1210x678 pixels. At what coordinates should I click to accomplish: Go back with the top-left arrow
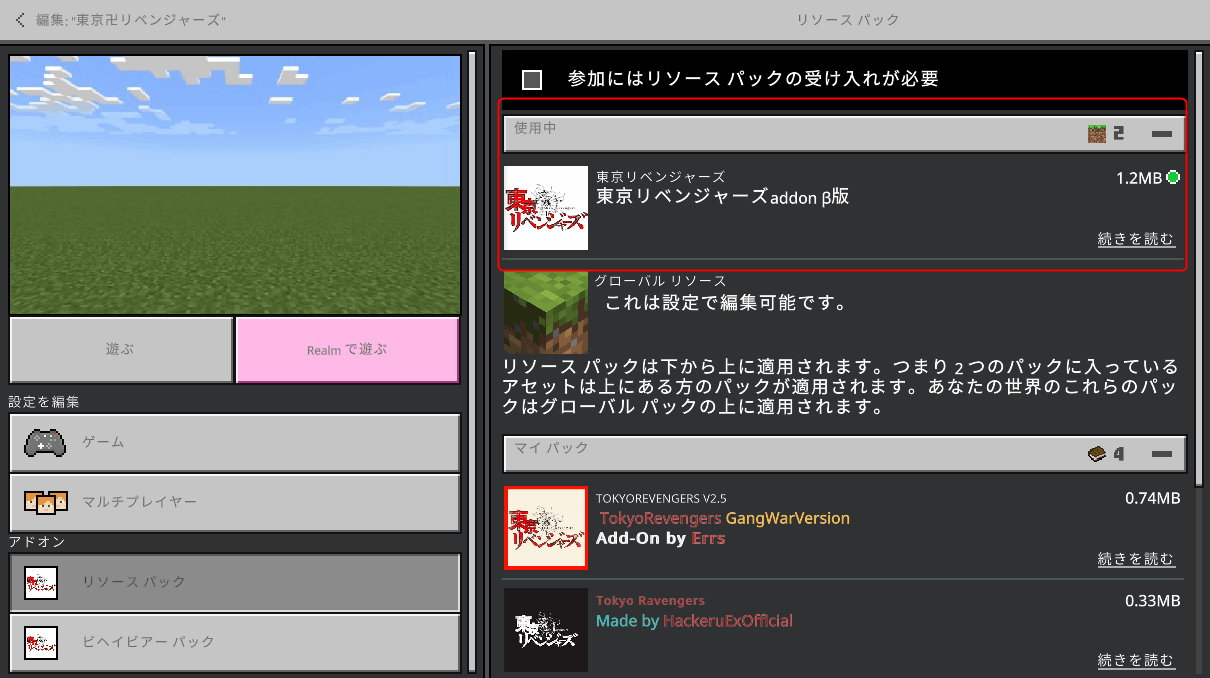click(x=20, y=19)
